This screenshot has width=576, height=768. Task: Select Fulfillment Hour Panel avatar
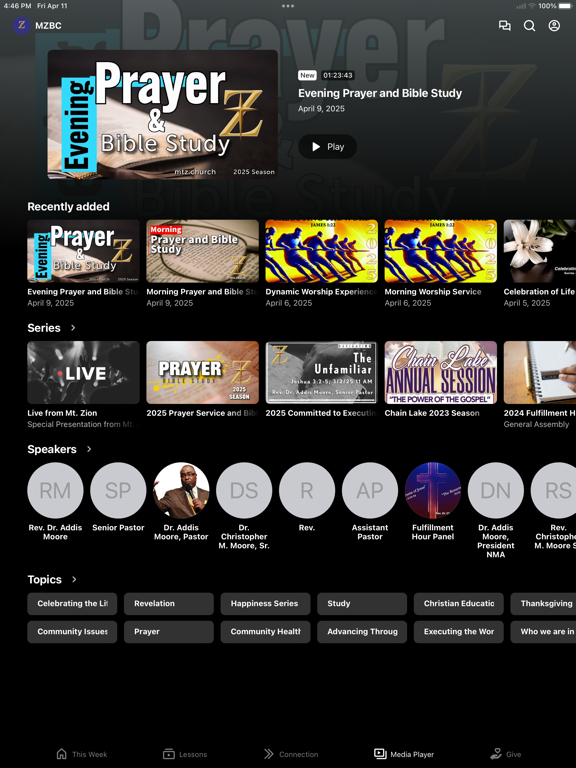[432, 490]
